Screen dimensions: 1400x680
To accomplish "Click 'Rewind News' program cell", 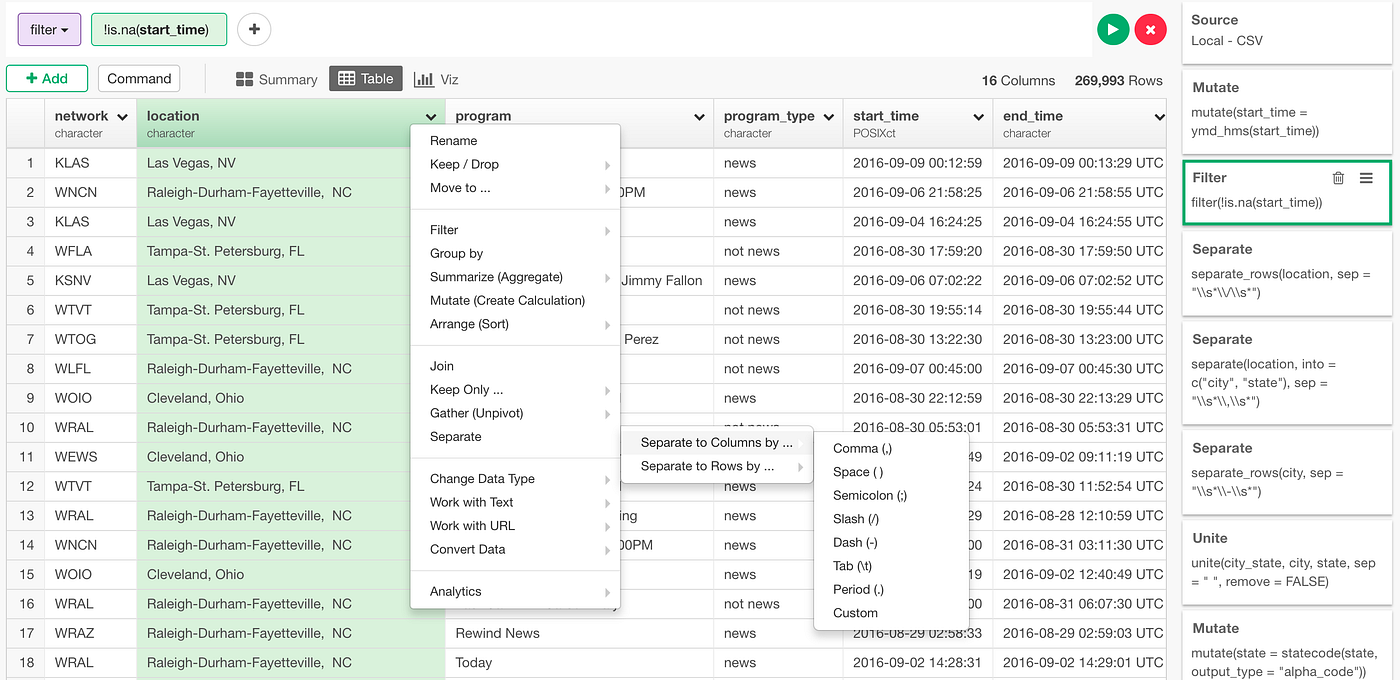I will (579, 633).
